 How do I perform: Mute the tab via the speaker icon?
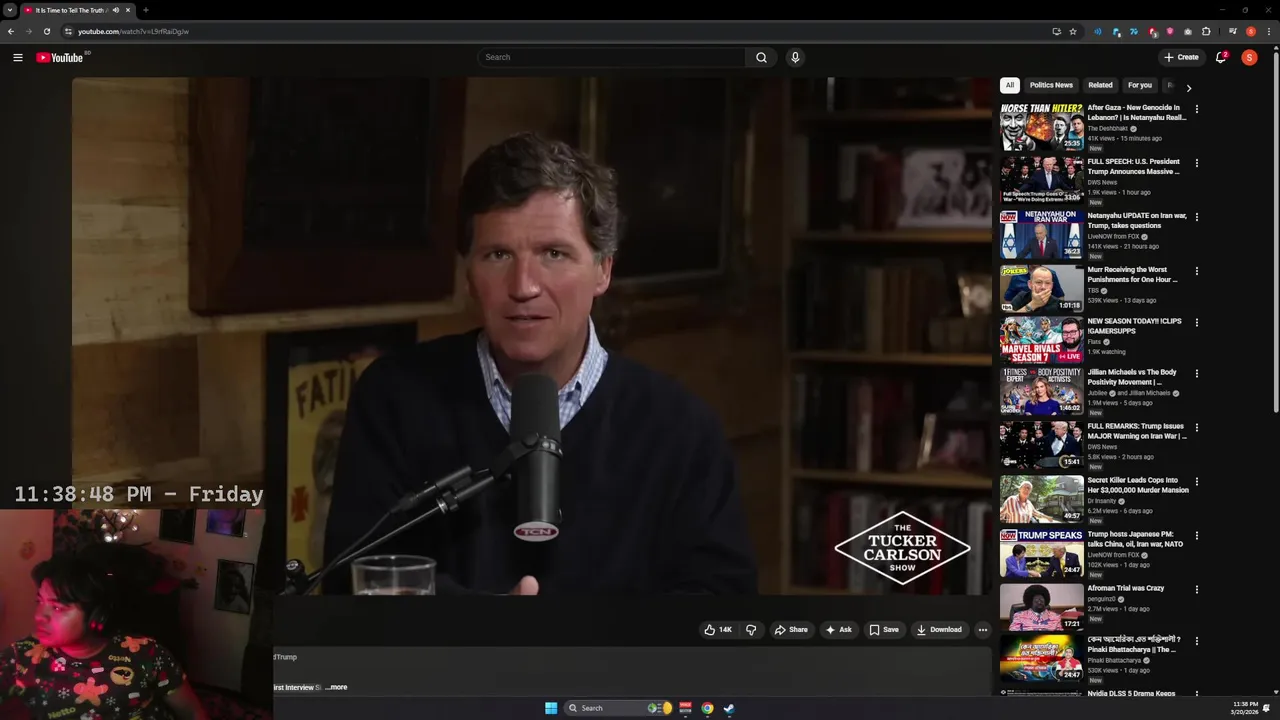click(x=116, y=10)
